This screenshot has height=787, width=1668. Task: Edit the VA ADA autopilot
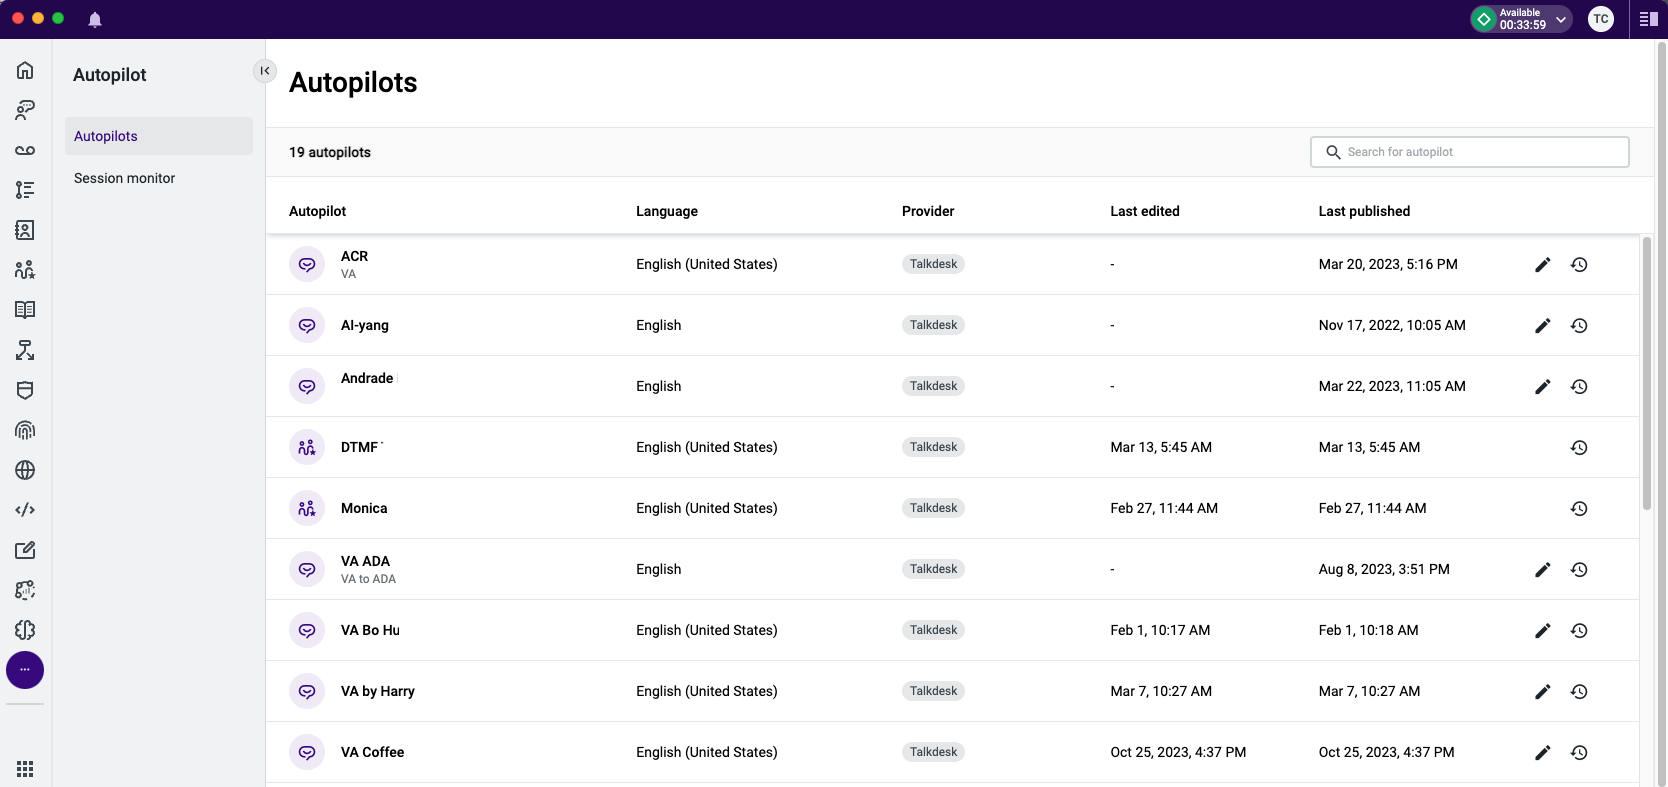point(1543,570)
